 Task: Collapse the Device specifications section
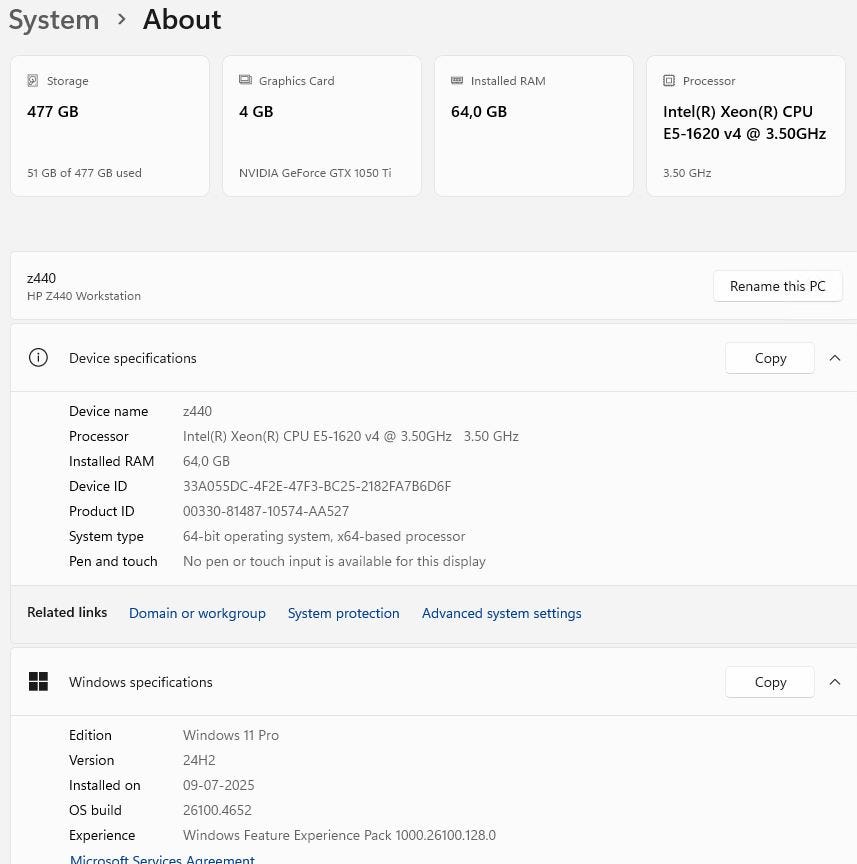pyautogui.click(x=835, y=358)
